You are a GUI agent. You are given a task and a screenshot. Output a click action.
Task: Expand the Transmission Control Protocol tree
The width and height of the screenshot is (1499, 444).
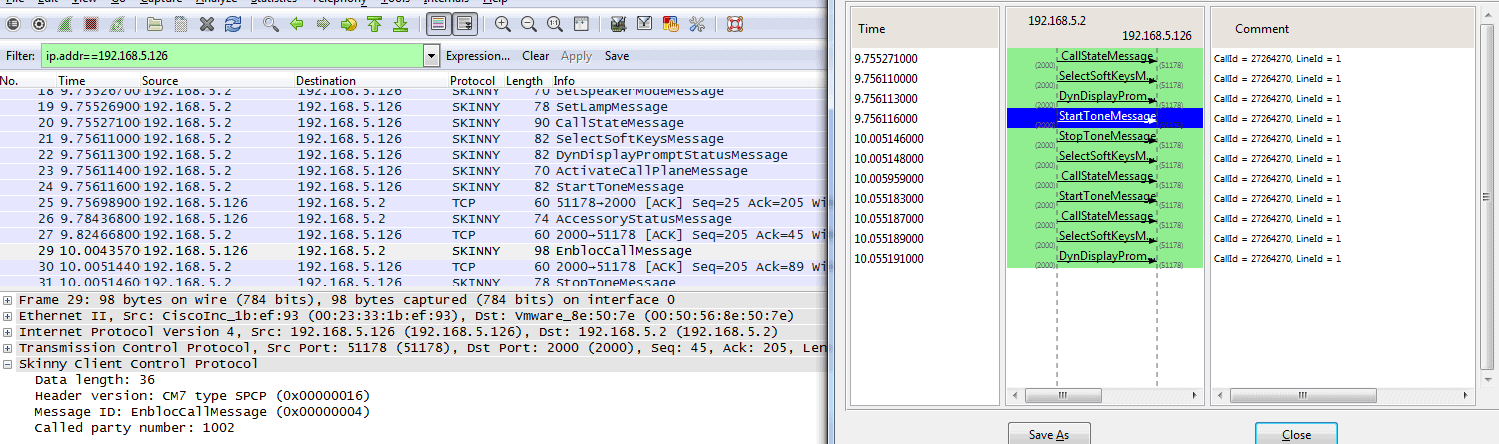coord(9,348)
